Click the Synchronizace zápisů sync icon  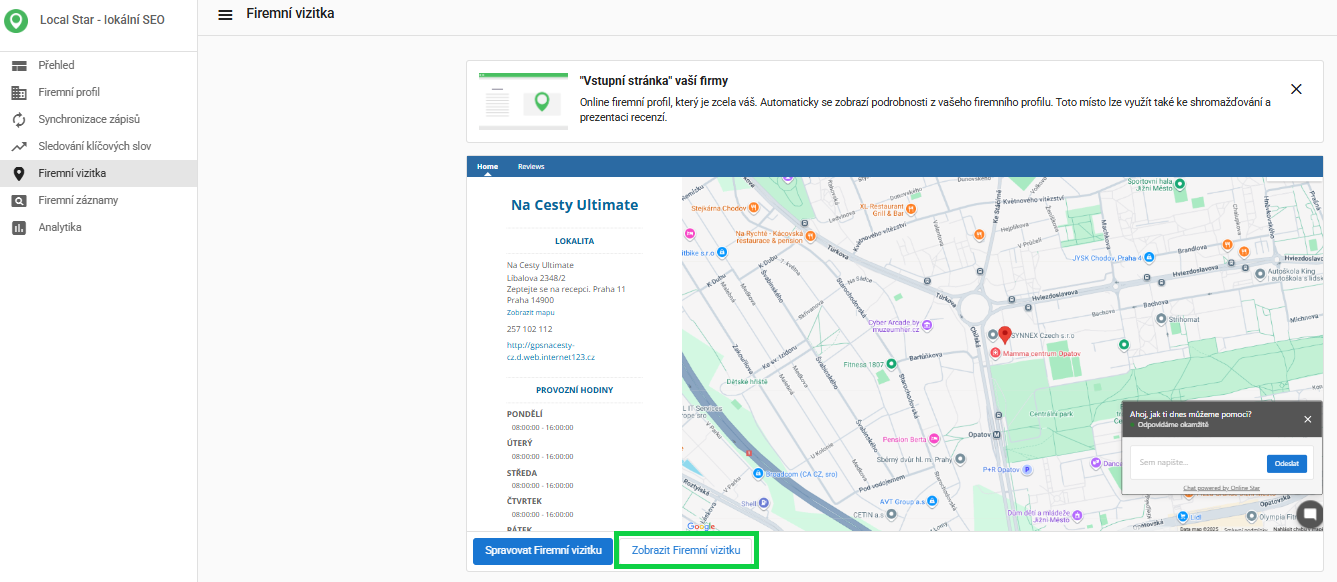click(x=19, y=120)
